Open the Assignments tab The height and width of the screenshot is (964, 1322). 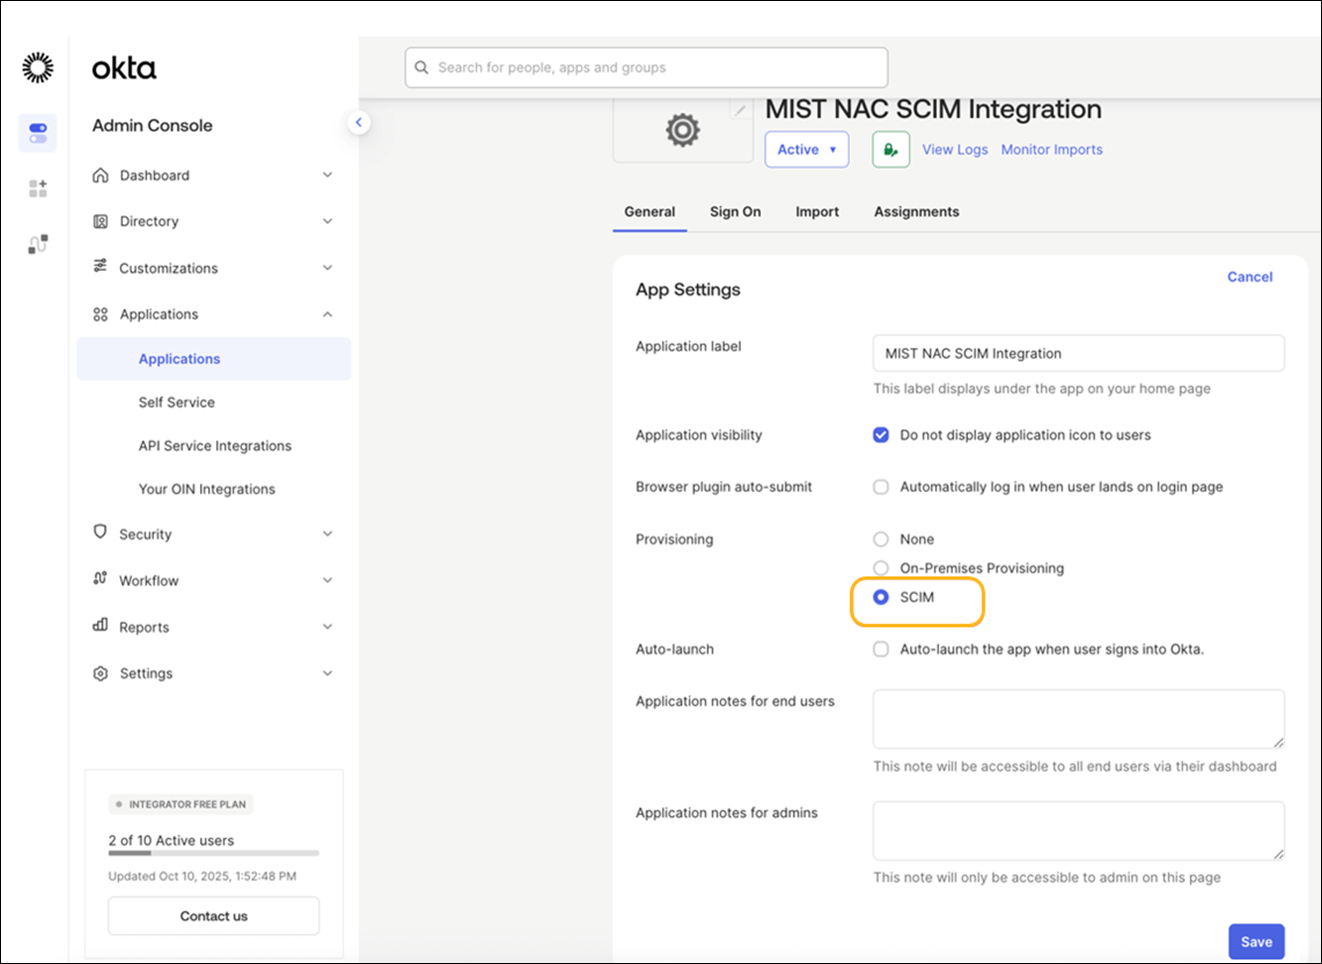pyautogui.click(x=916, y=212)
